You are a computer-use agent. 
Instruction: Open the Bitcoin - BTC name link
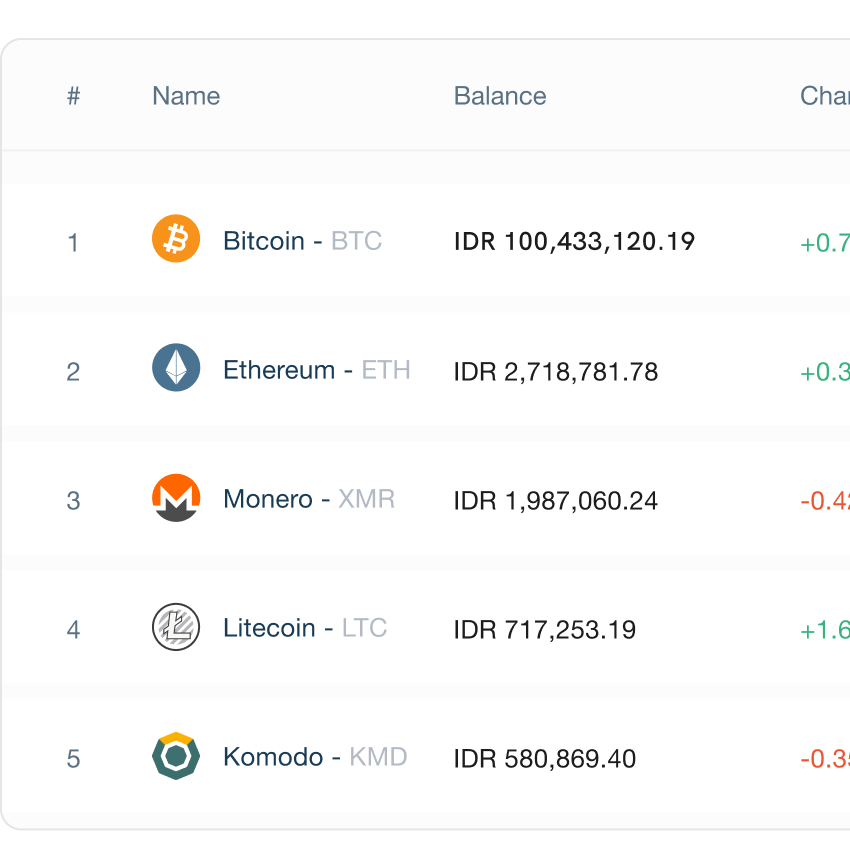pos(302,241)
